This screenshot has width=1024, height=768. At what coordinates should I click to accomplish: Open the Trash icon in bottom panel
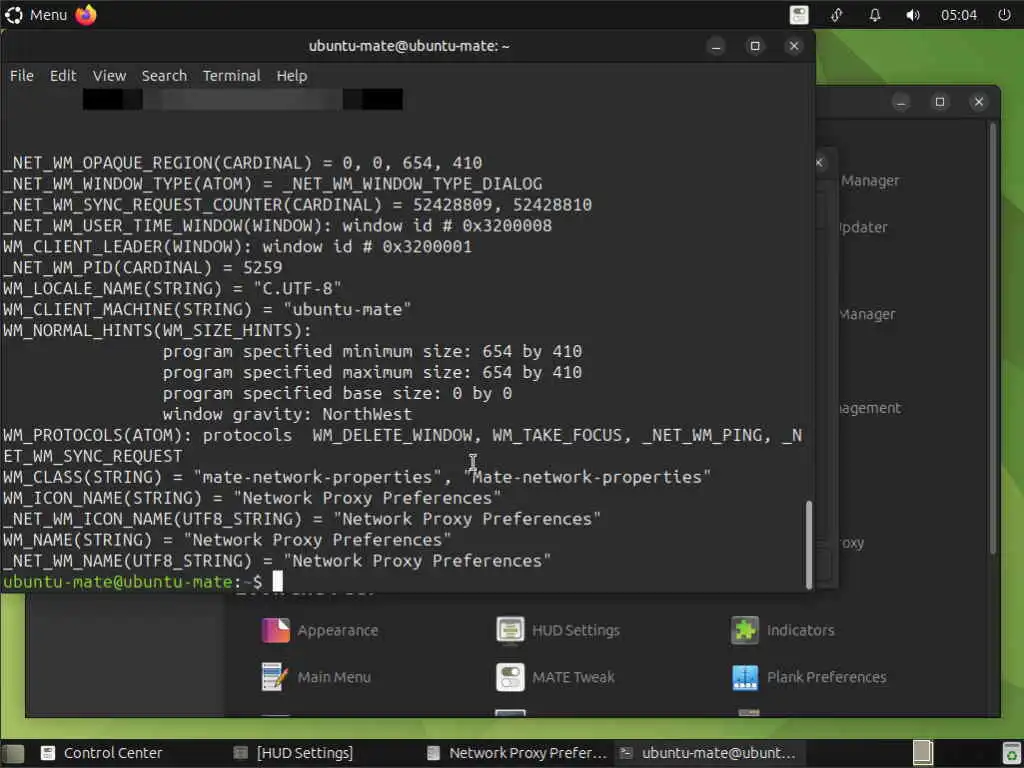pos(1011,753)
